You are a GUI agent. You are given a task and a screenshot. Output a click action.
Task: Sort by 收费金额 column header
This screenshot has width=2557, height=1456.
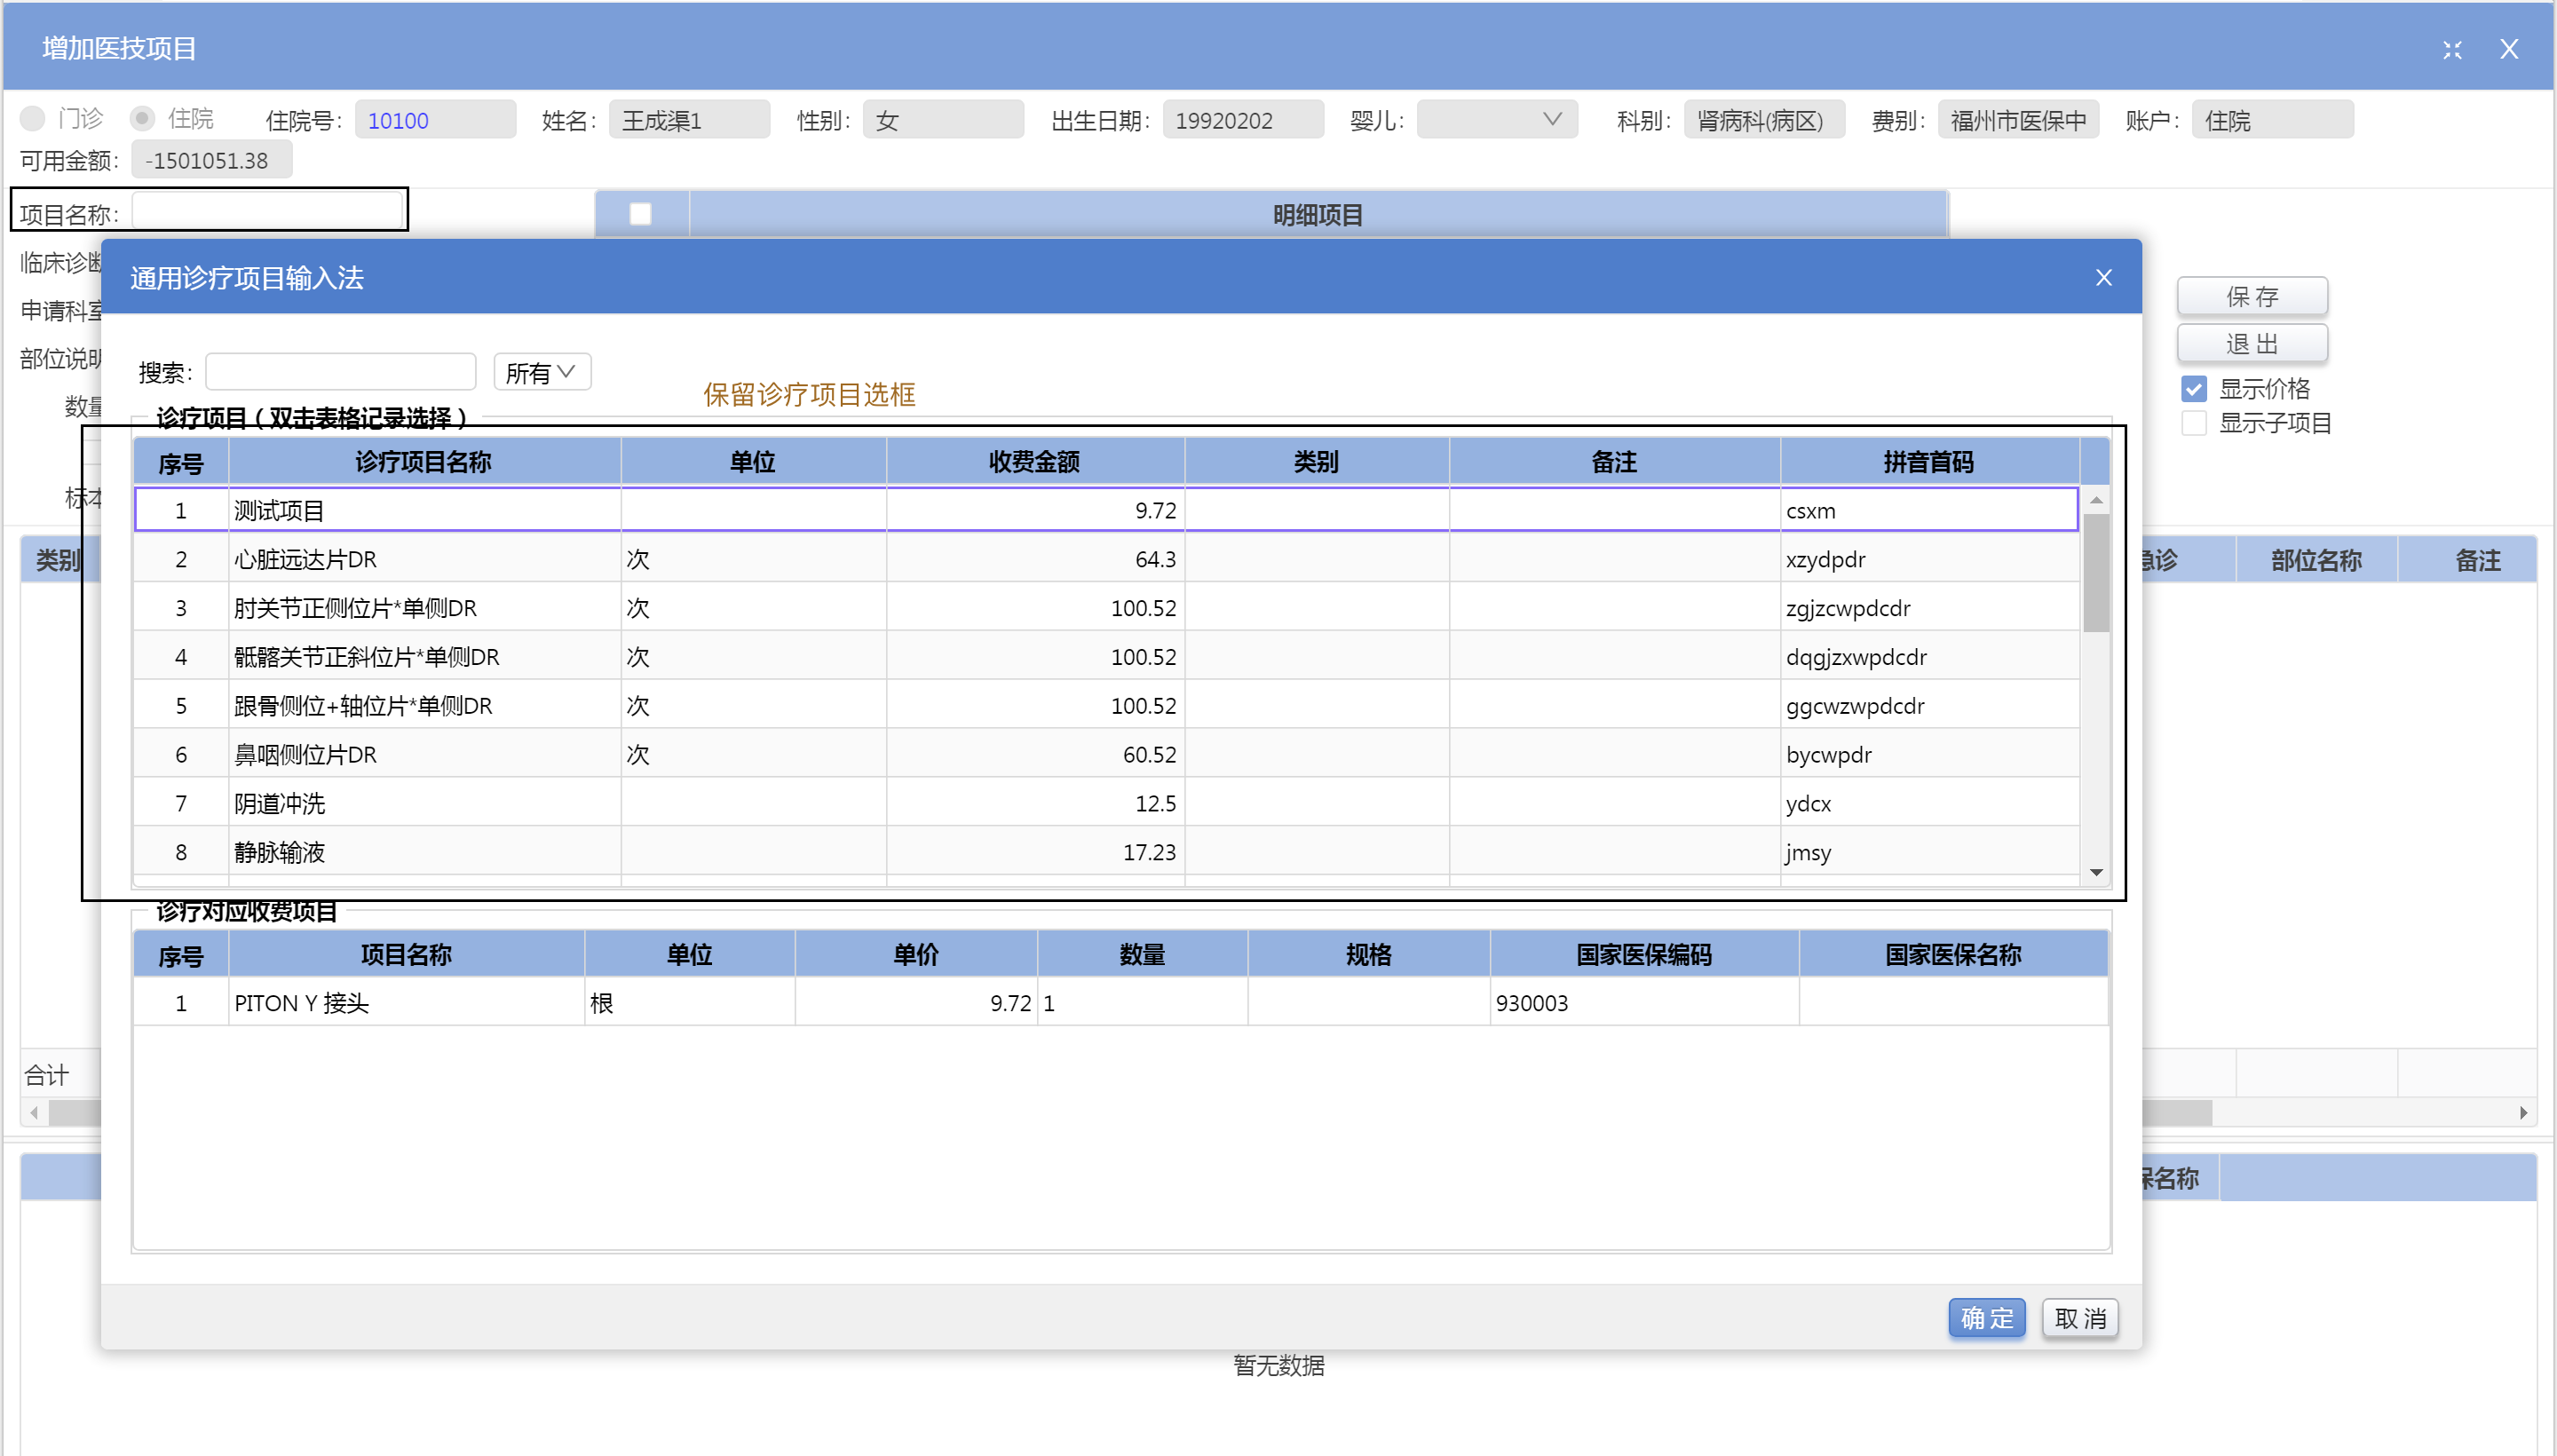[x=1034, y=461]
